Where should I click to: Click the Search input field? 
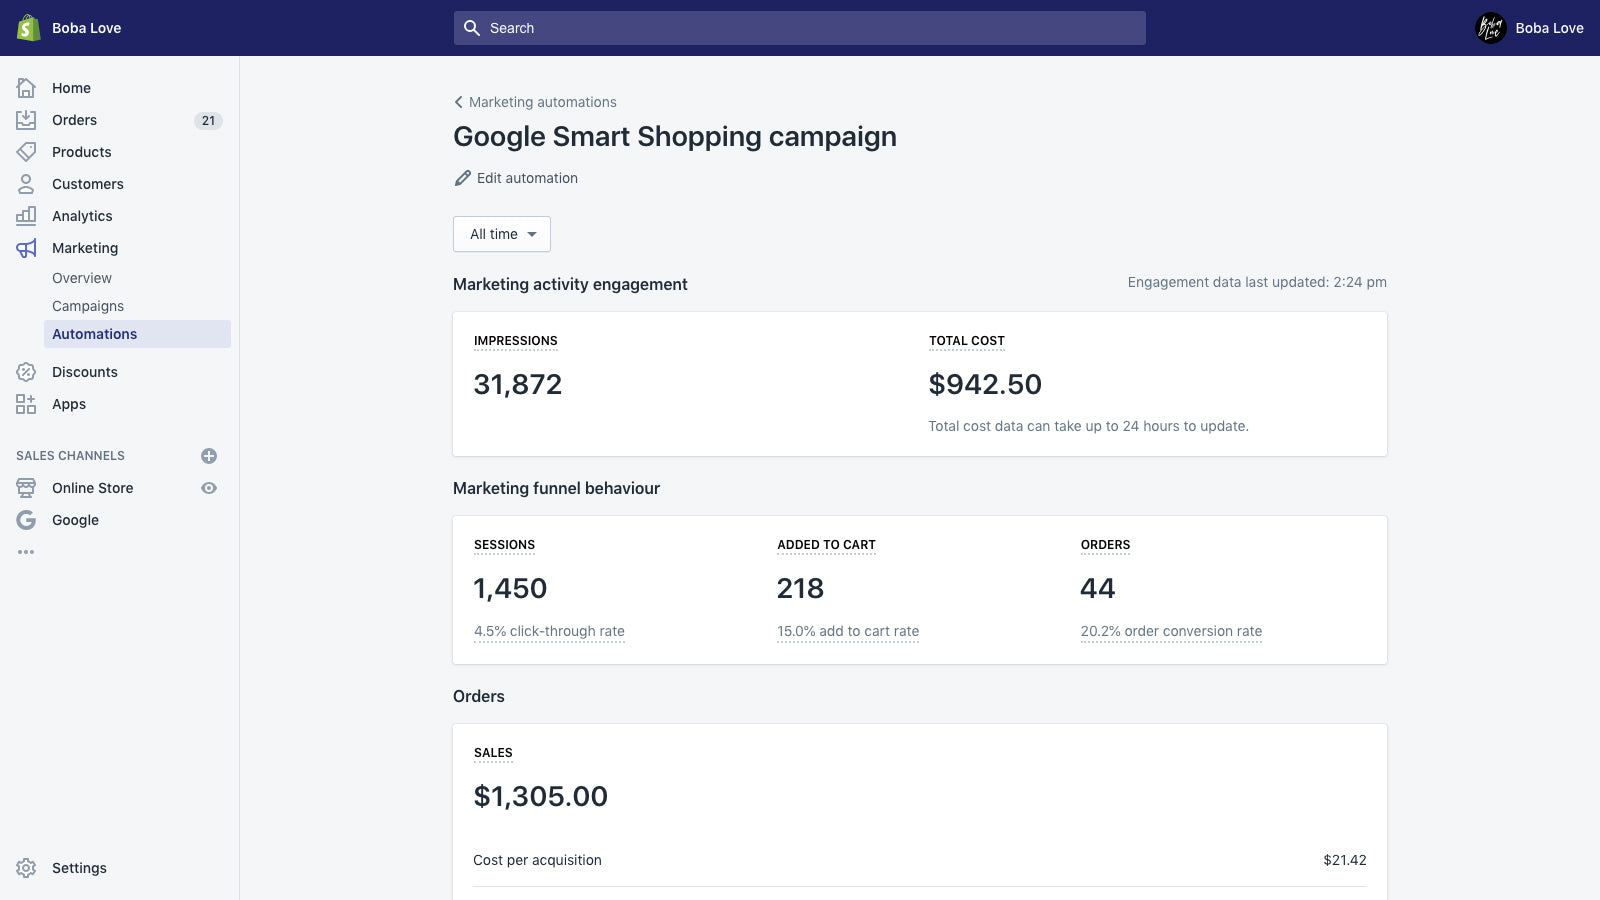[x=800, y=28]
